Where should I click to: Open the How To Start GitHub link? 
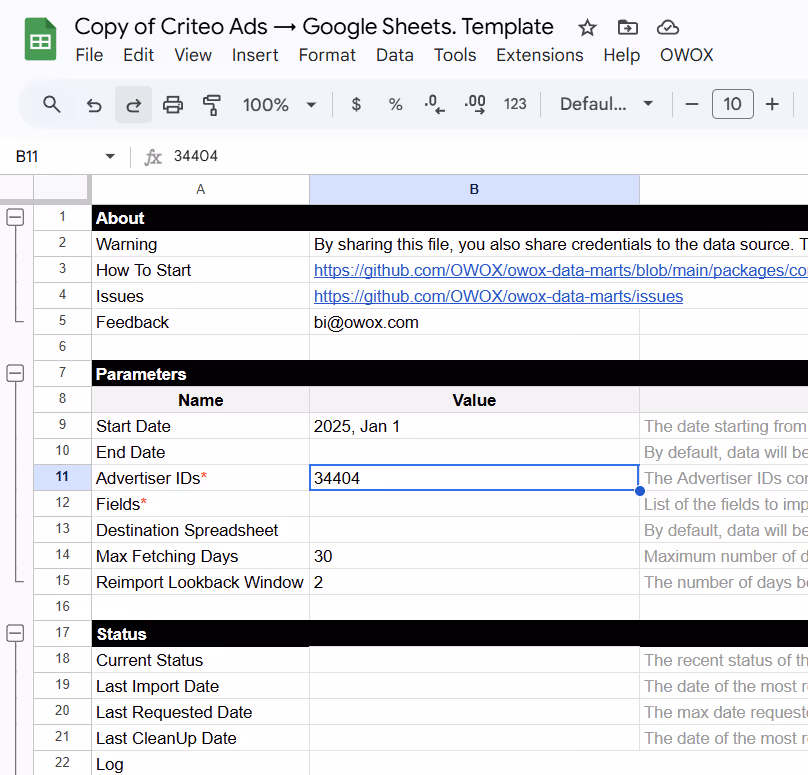(x=500, y=269)
